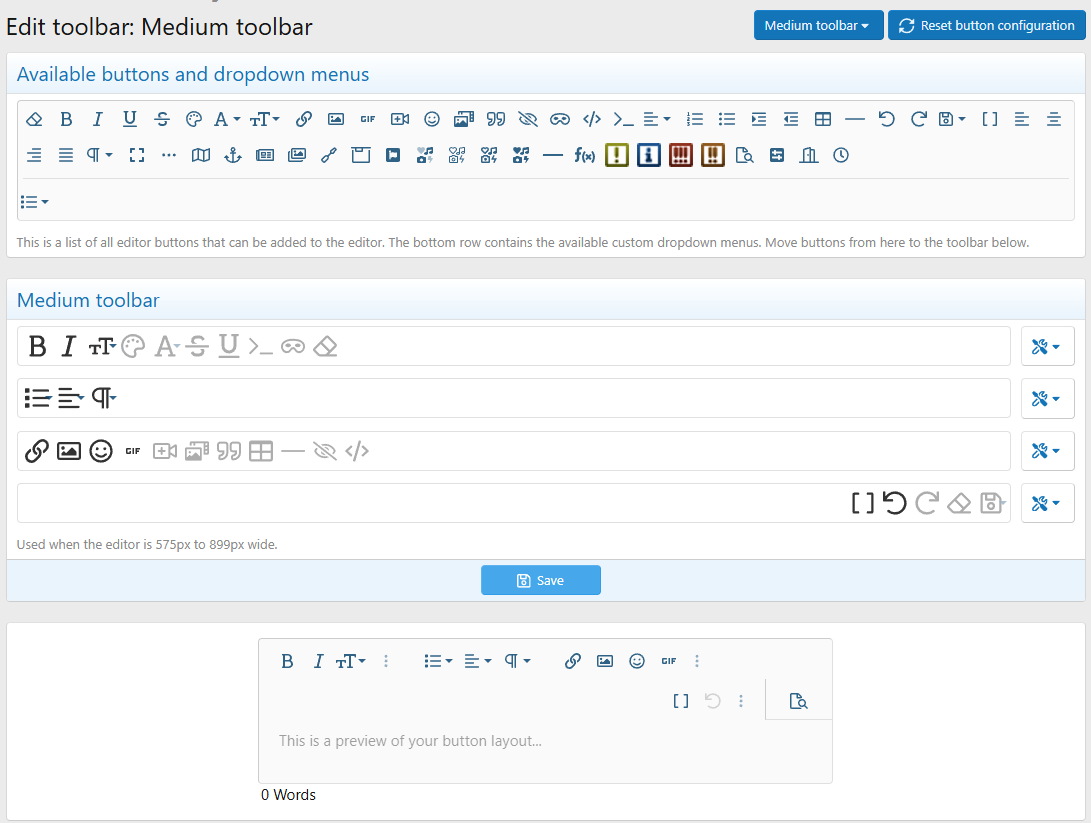Click the Save button
The height and width of the screenshot is (823, 1091).
pyautogui.click(x=541, y=580)
